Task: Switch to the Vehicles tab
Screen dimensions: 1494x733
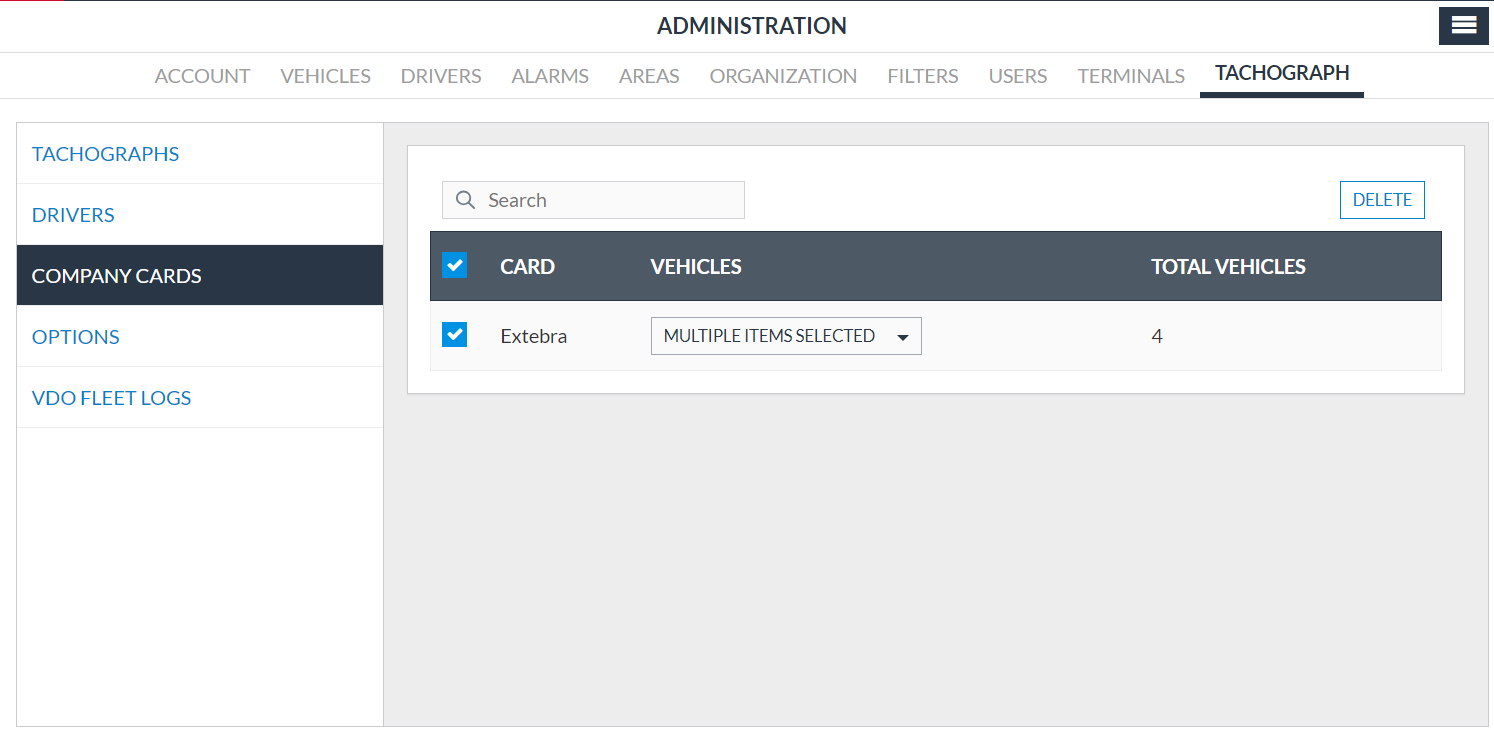Action: click(325, 76)
